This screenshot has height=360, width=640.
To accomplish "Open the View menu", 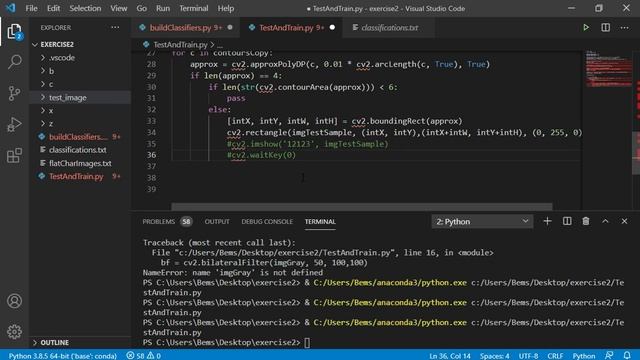I will coord(118,8).
